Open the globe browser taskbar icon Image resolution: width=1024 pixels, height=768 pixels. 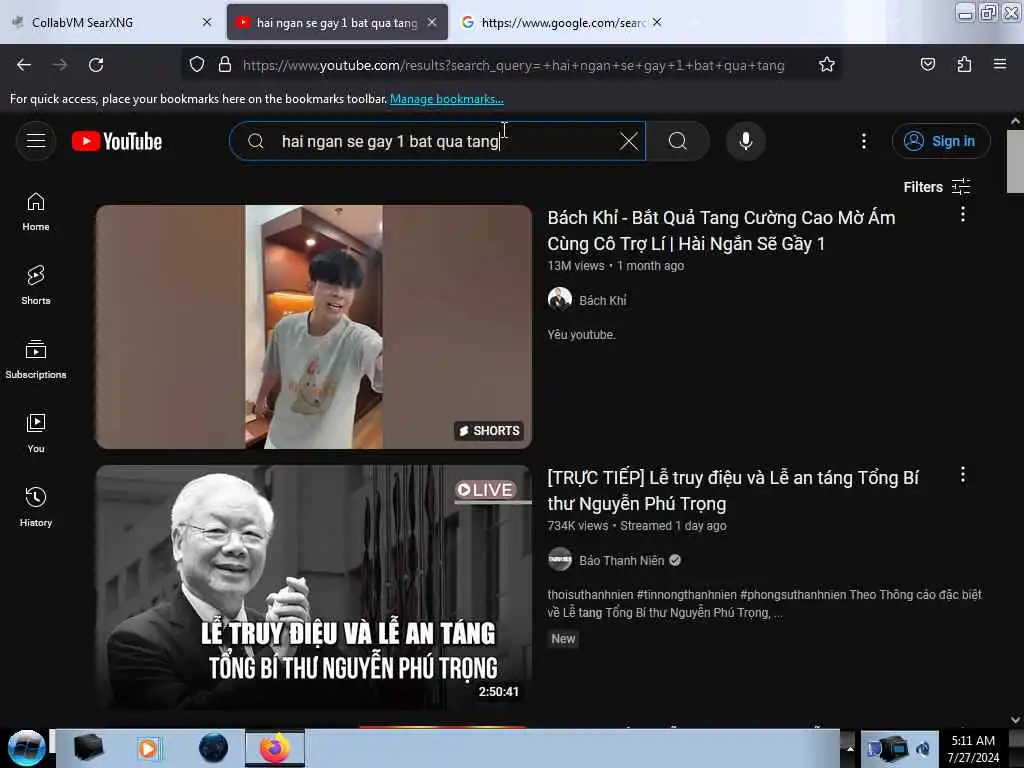click(x=214, y=748)
